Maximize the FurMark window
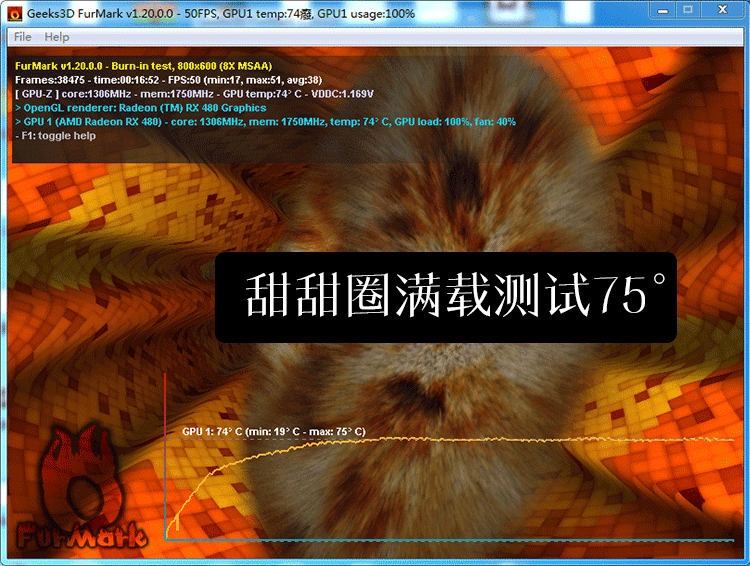Image resolution: width=750 pixels, height=566 pixels. coord(688,11)
